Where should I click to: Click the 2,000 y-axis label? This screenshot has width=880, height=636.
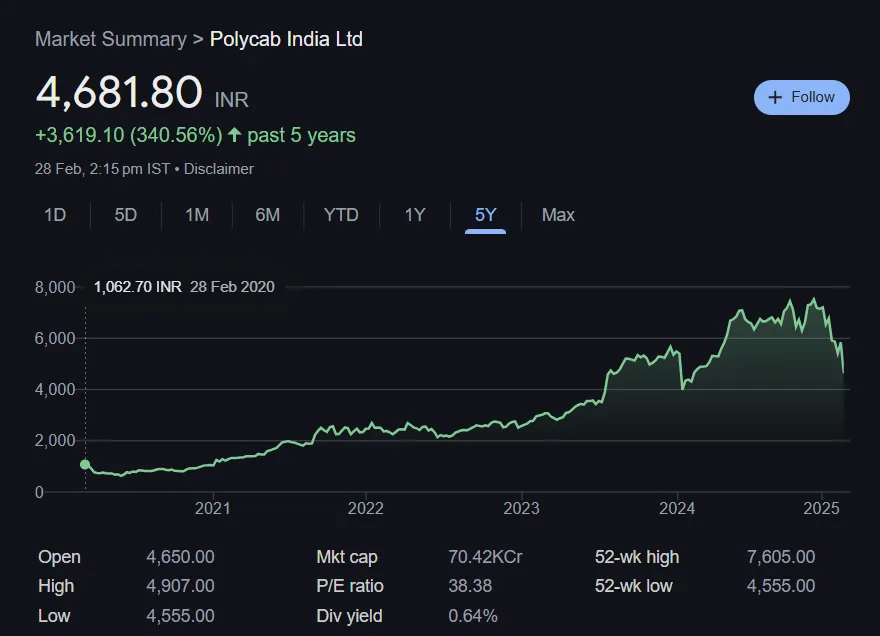(55, 441)
